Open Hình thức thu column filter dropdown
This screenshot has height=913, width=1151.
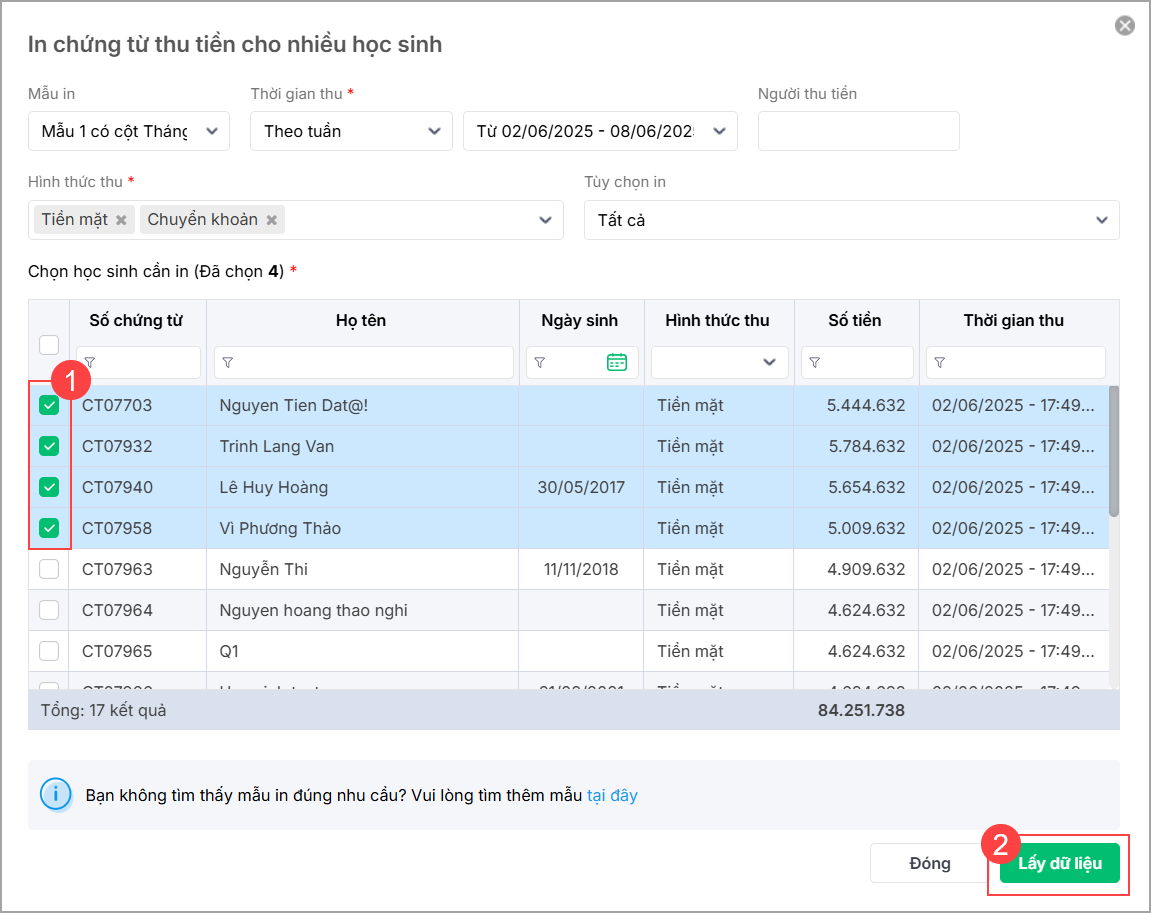tap(719, 363)
